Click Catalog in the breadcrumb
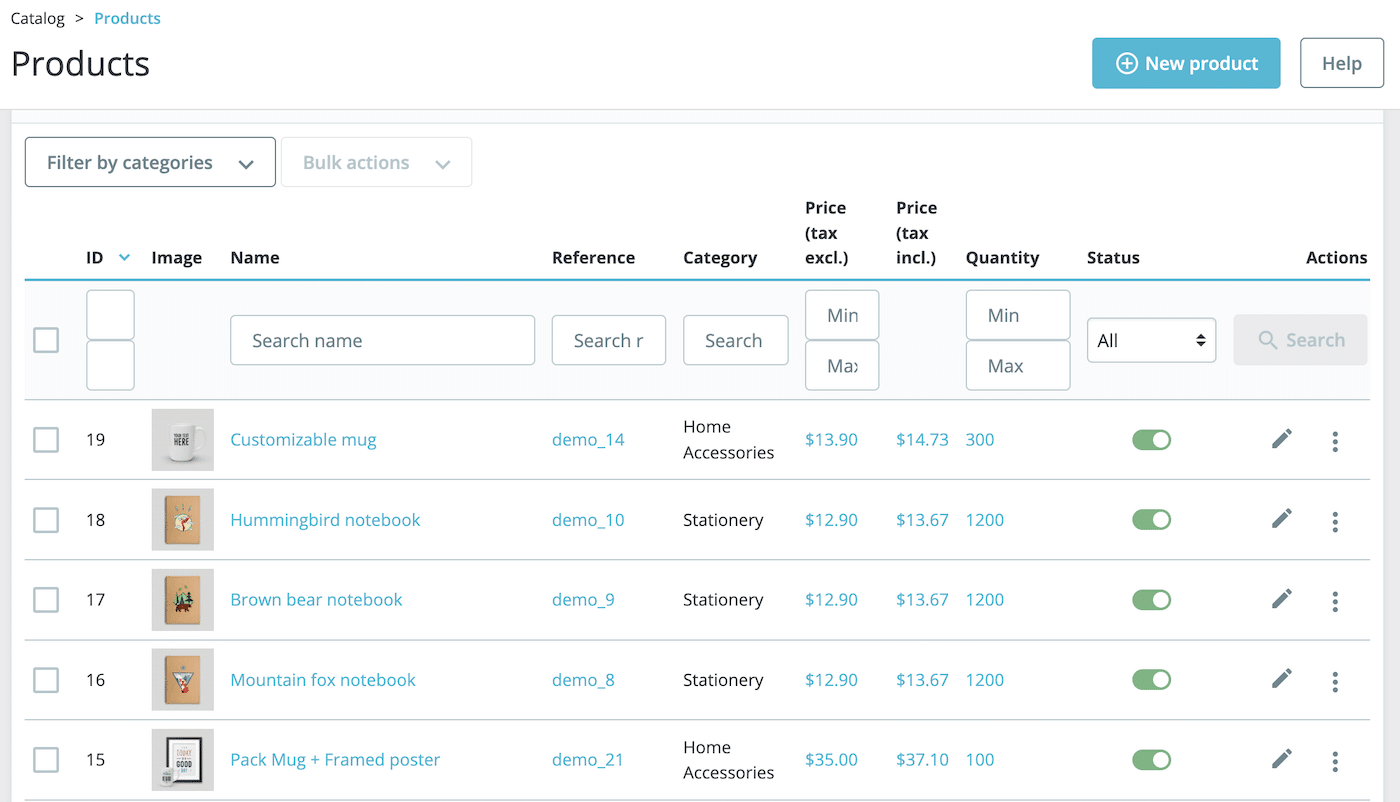Viewport: 1400px width, 802px height. coord(37,18)
